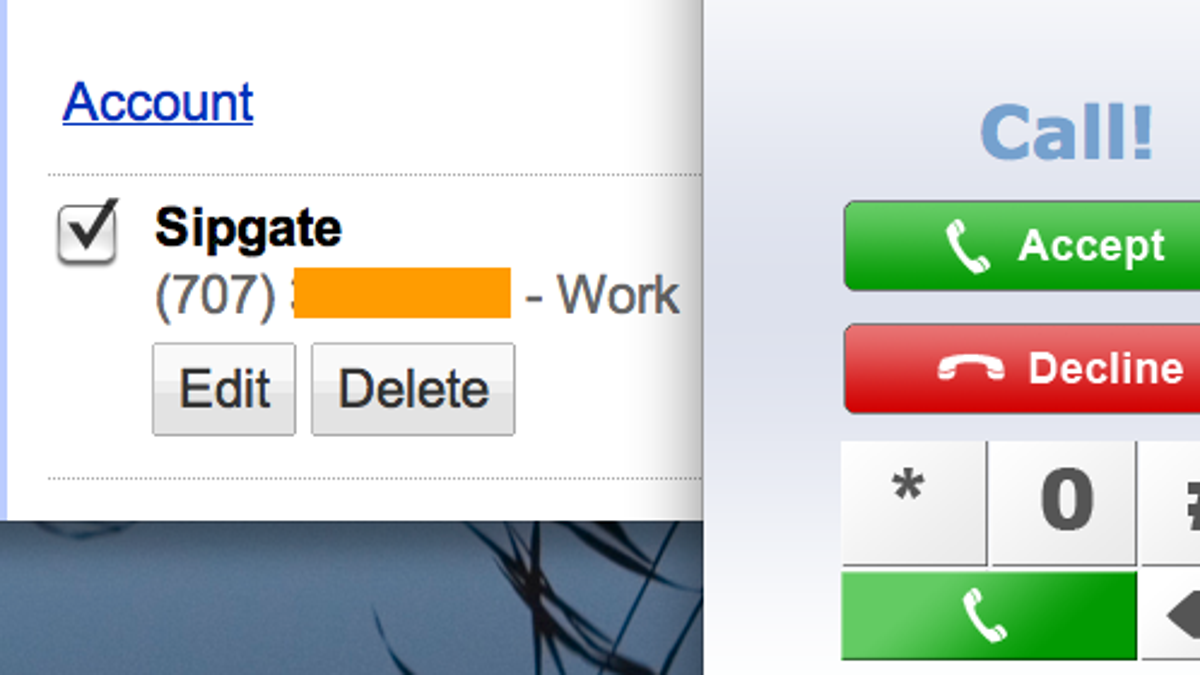Select the bold Sipgate phone name
The image size is (1200, 675).
point(248,229)
